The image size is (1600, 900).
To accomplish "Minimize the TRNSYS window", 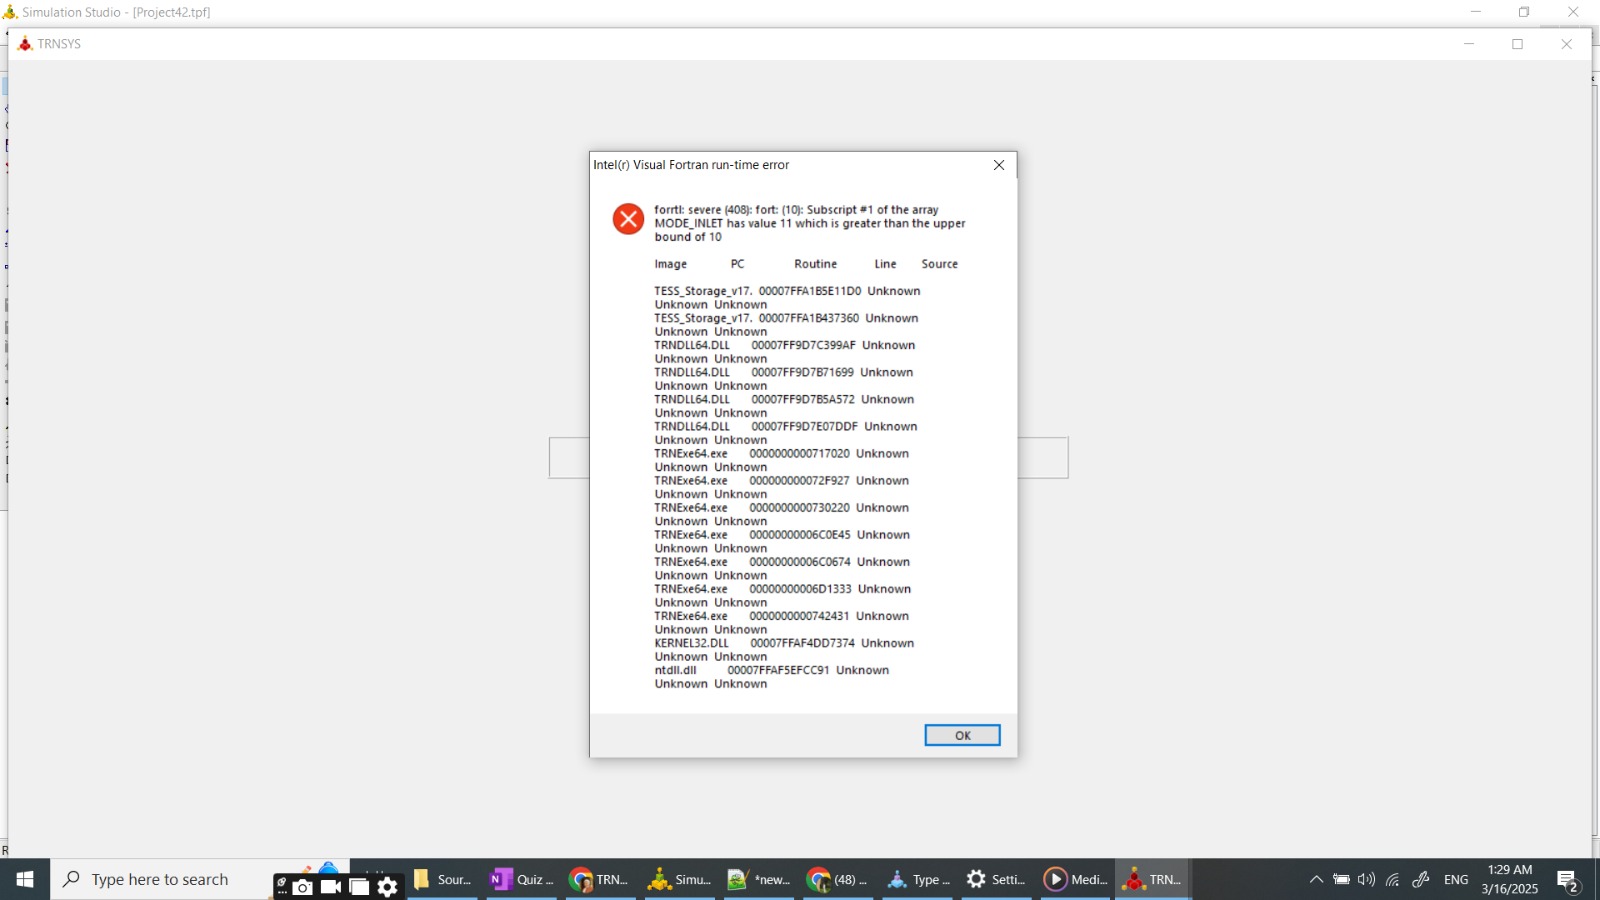I will click(x=1469, y=44).
